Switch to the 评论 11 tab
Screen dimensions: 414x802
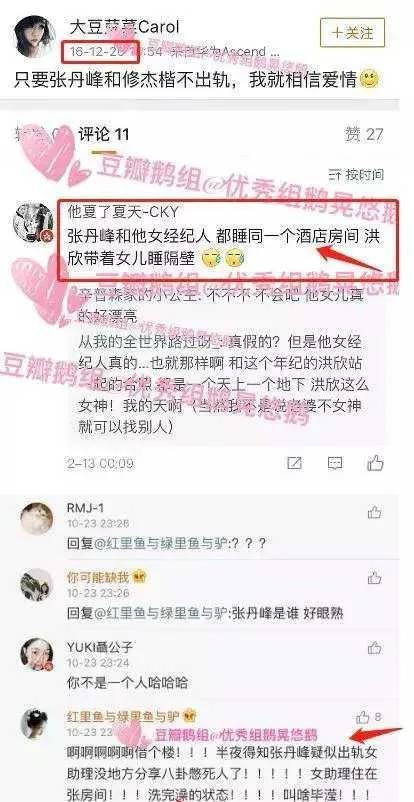[103, 135]
